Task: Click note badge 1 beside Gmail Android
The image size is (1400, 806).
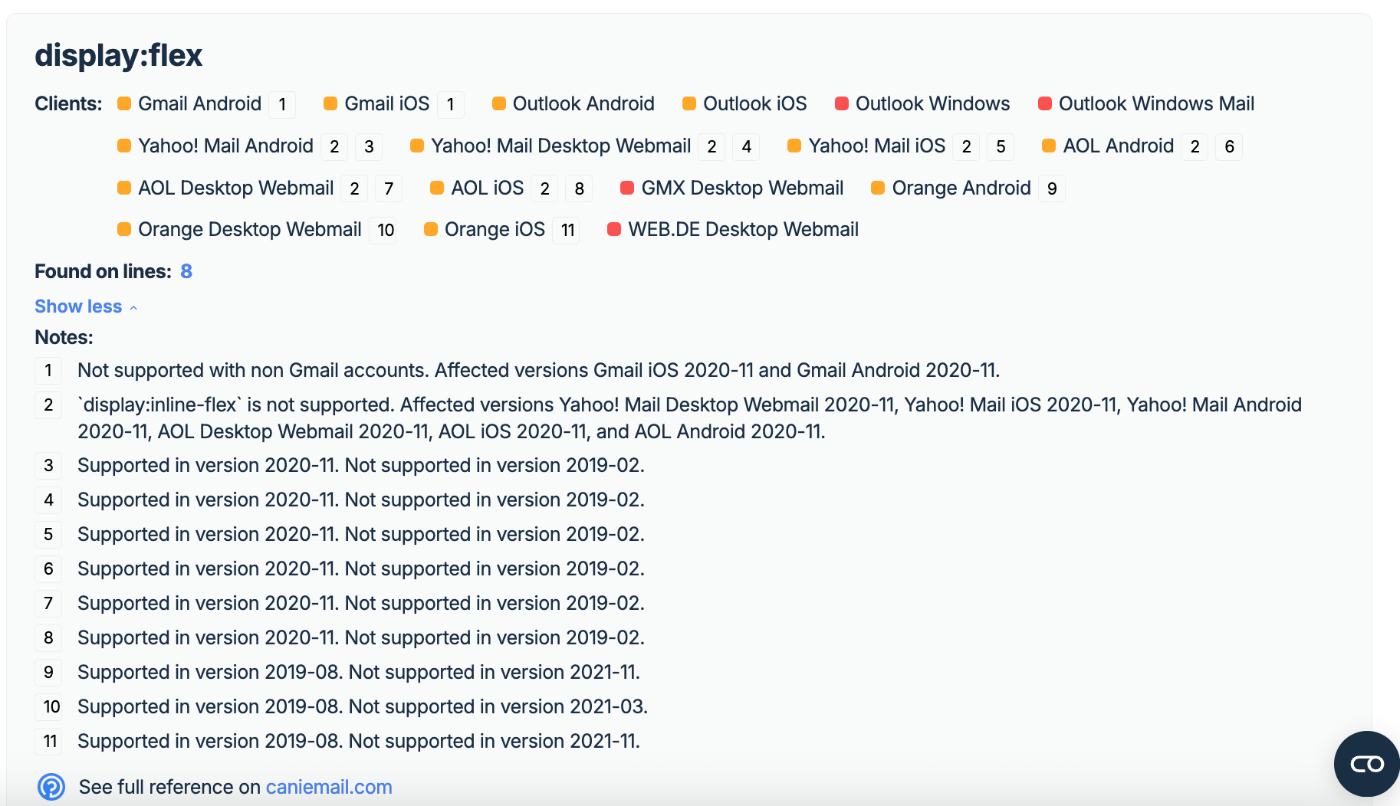Action: 282,105
